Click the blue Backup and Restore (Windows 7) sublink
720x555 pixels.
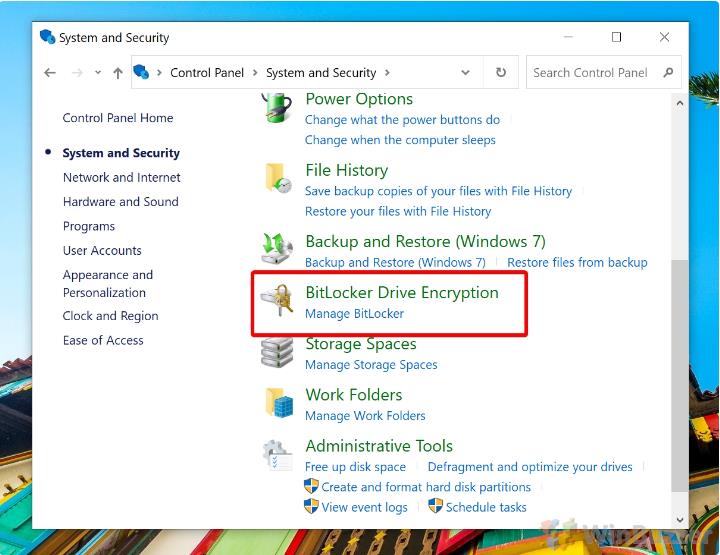pos(395,263)
